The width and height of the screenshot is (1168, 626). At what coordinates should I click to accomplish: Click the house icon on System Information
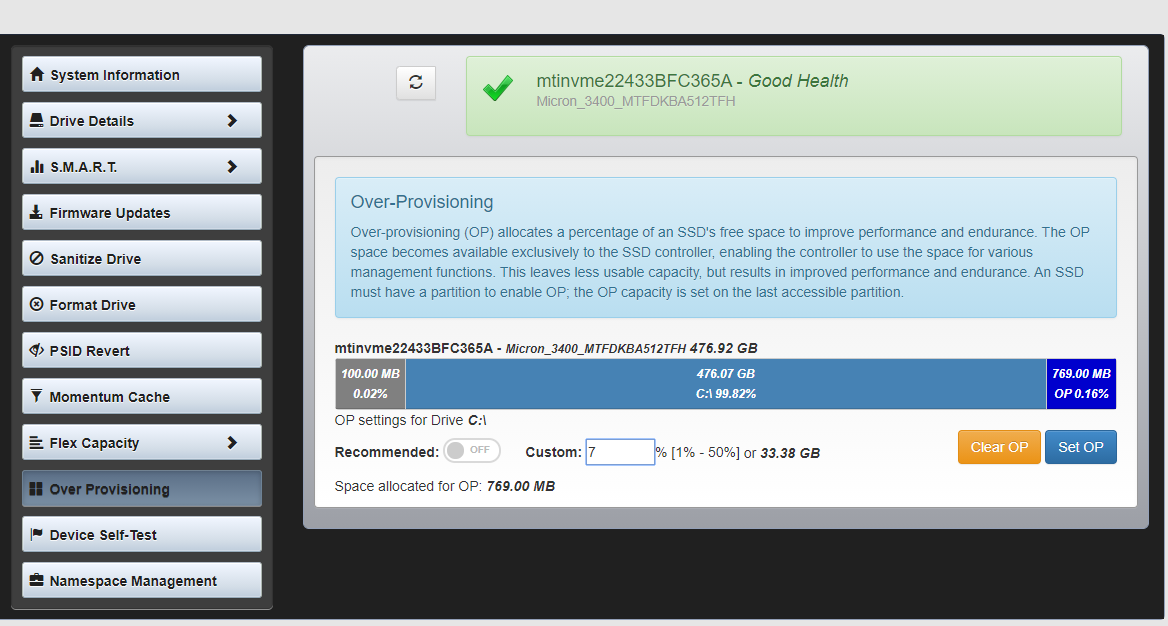[36, 75]
